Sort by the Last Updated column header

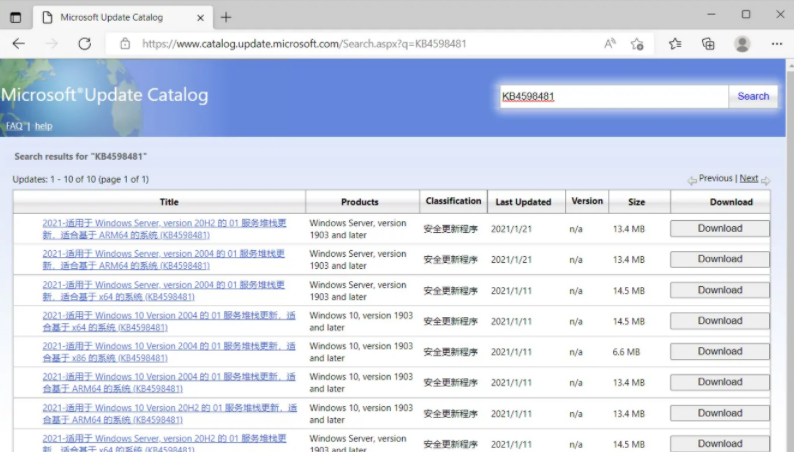click(x=523, y=202)
